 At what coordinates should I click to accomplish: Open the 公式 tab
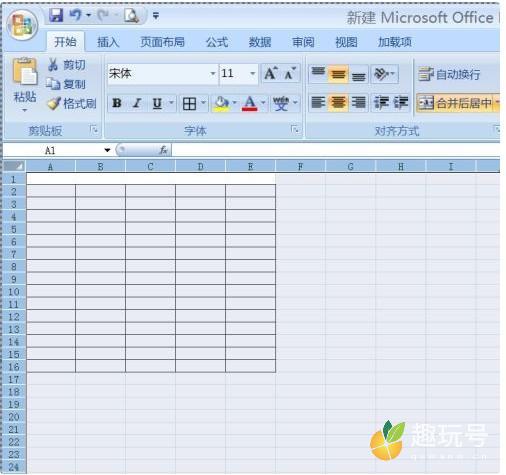click(x=217, y=42)
